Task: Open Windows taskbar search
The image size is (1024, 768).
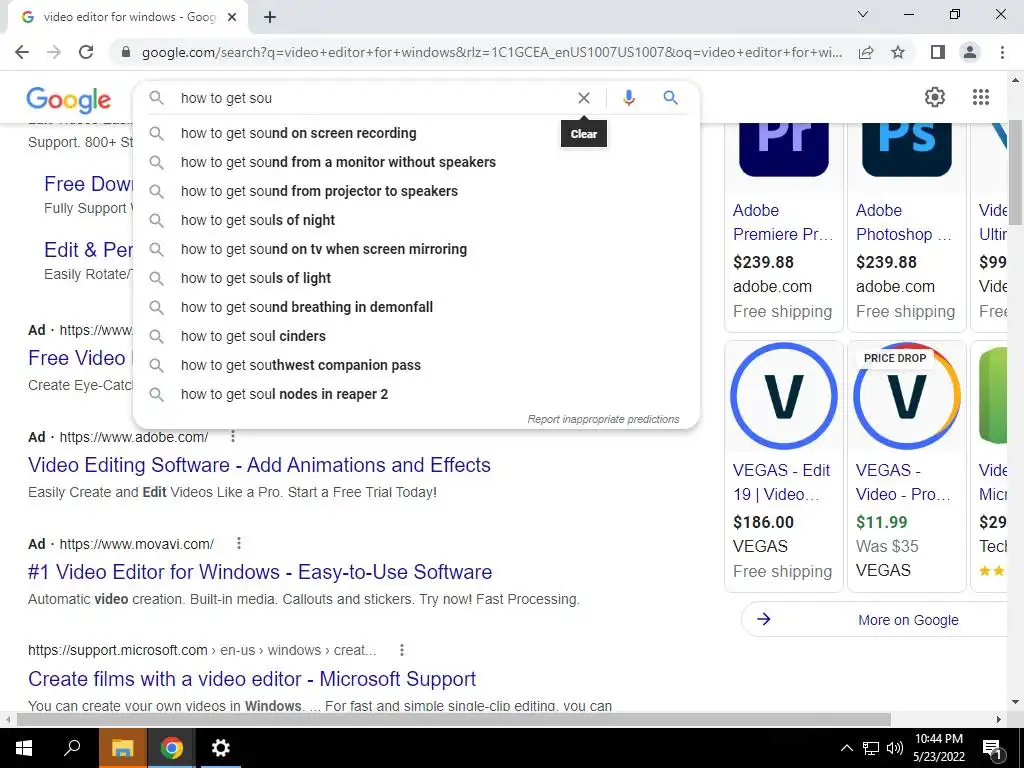Action: point(72,748)
